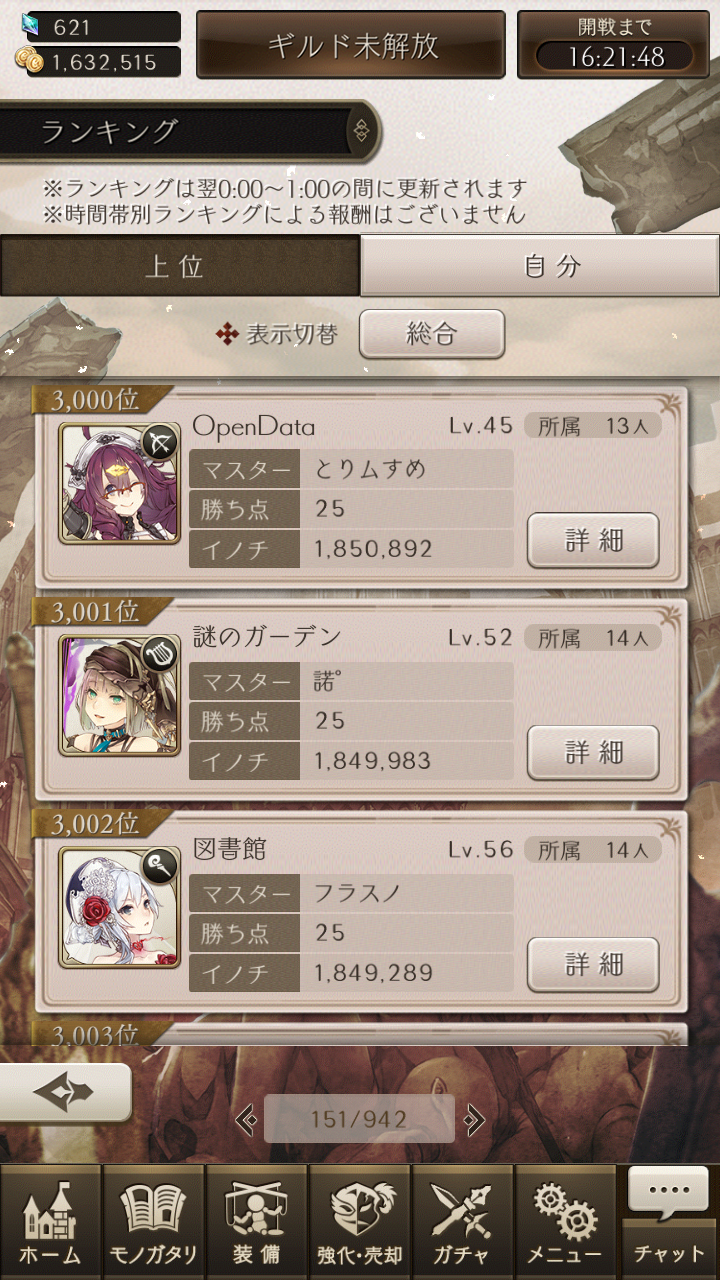Expand the ランキング header ornament
720x1280 pixels.
361,130
